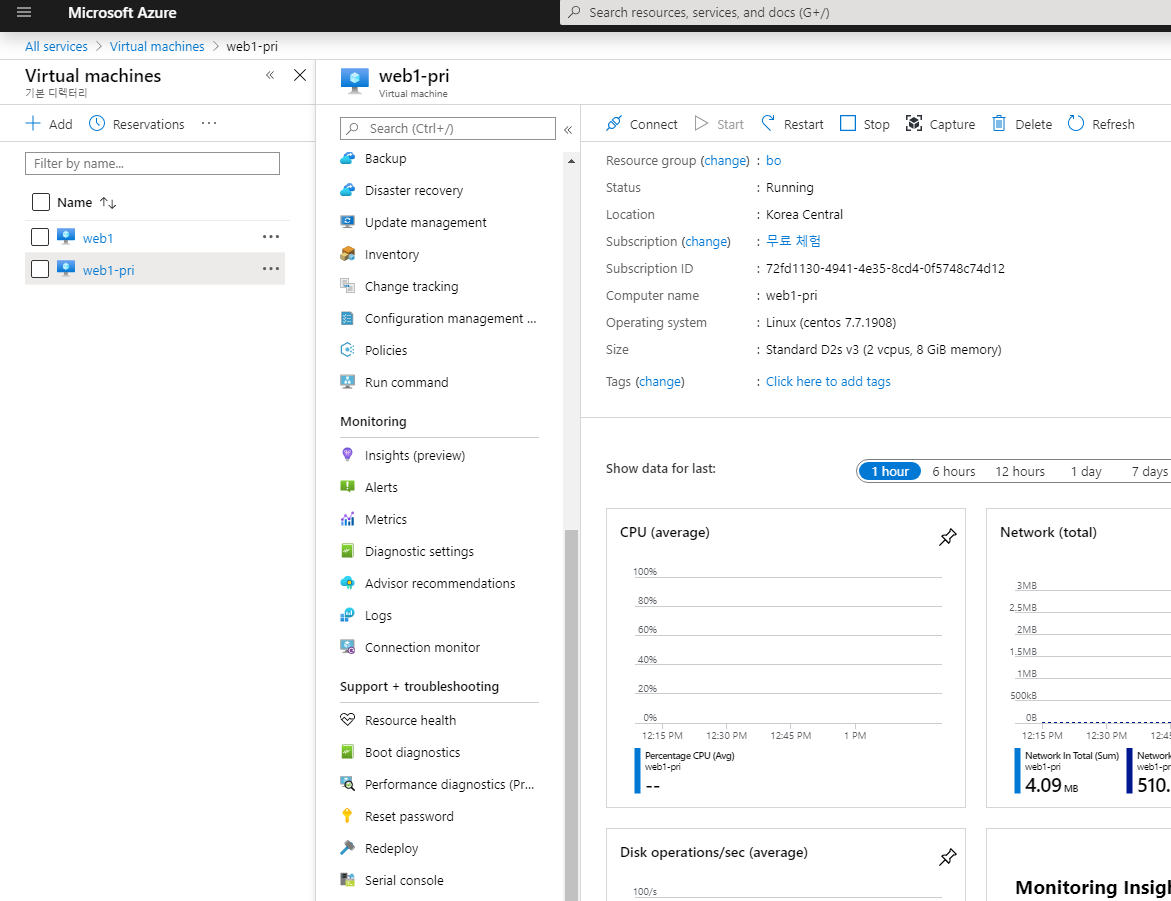The height and width of the screenshot is (901, 1171).
Task: Check the box next to web1-pri
Action: (40, 269)
